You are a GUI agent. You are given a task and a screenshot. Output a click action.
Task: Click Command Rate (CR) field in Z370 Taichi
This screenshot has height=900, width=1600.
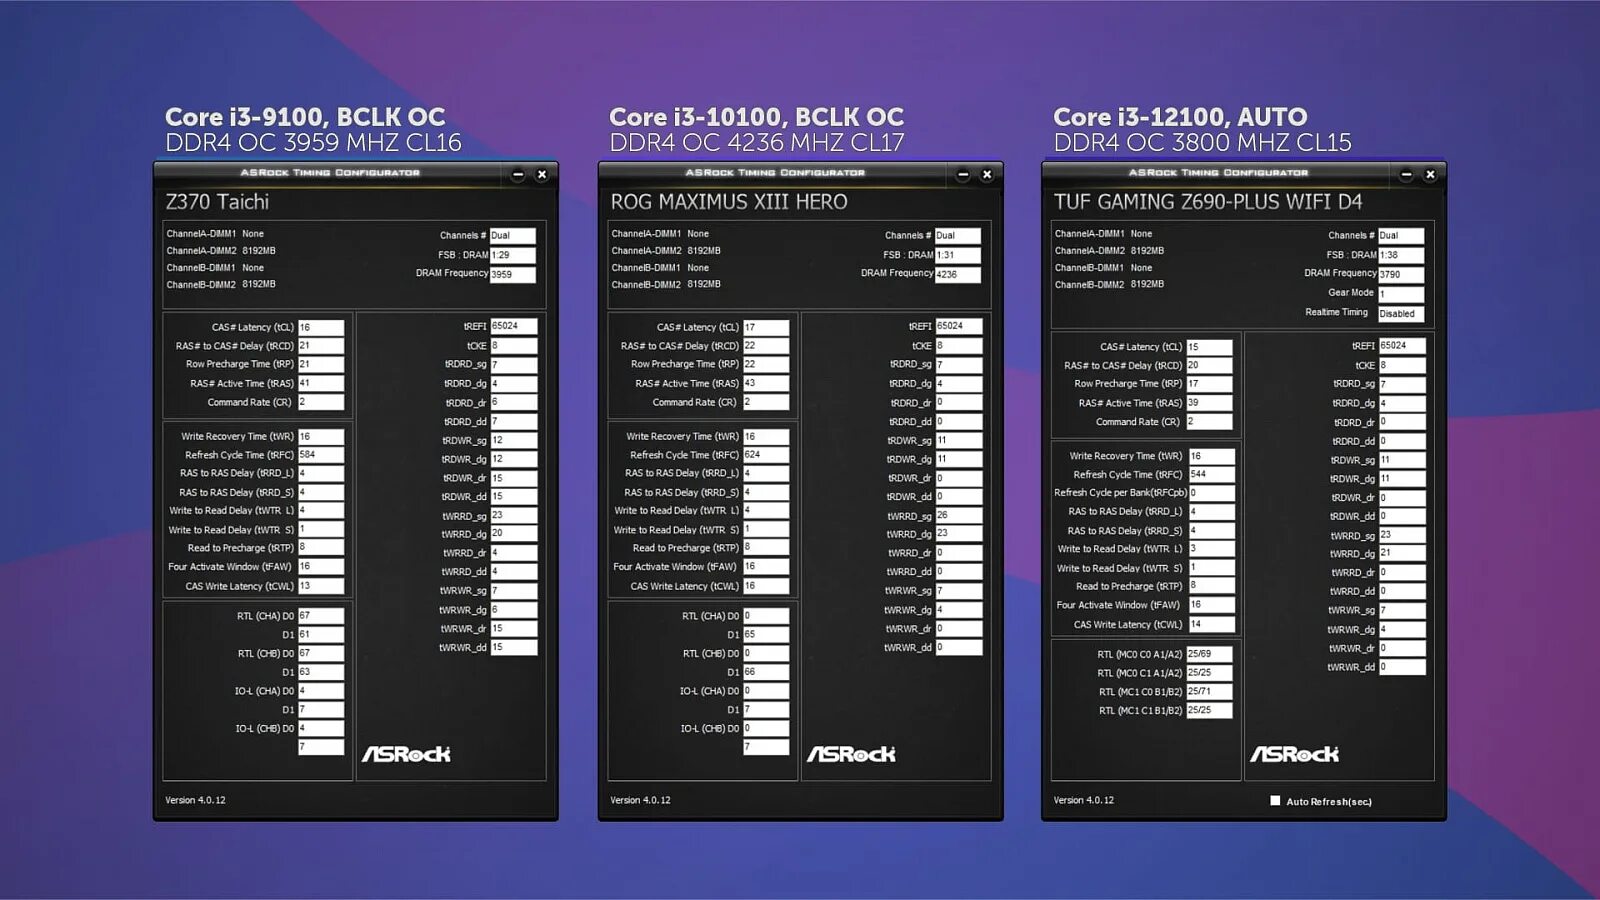coord(321,402)
